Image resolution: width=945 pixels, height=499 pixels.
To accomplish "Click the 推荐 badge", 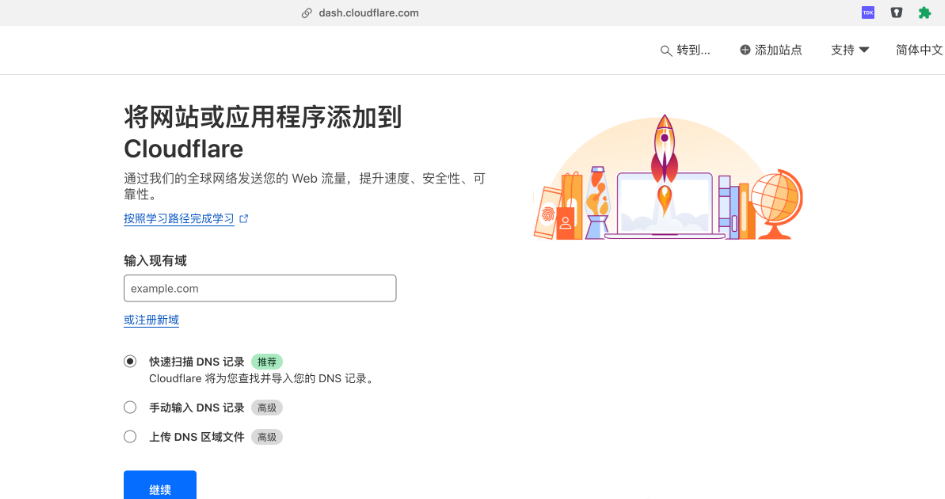I will click(267, 362).
